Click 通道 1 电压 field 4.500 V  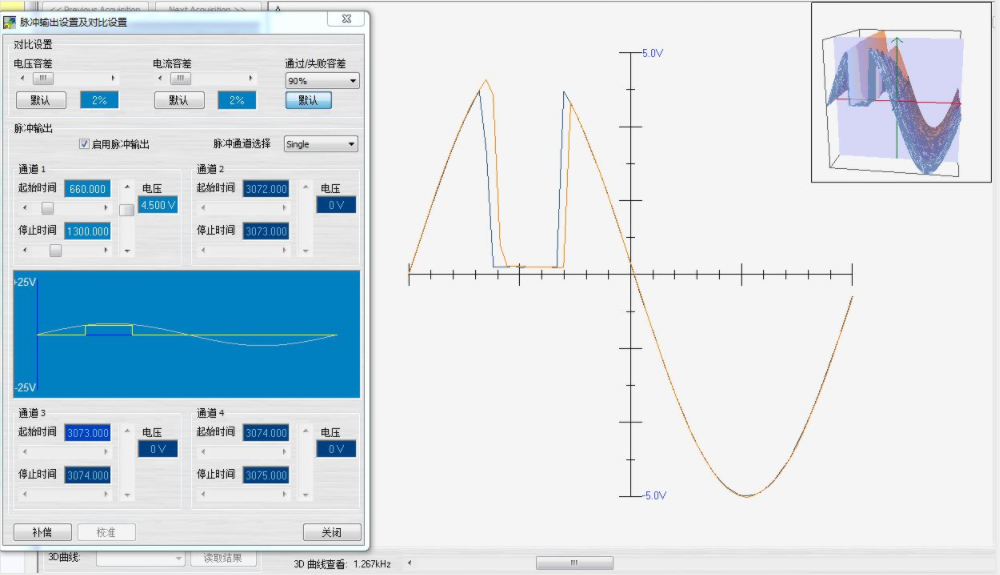[158, 205]
